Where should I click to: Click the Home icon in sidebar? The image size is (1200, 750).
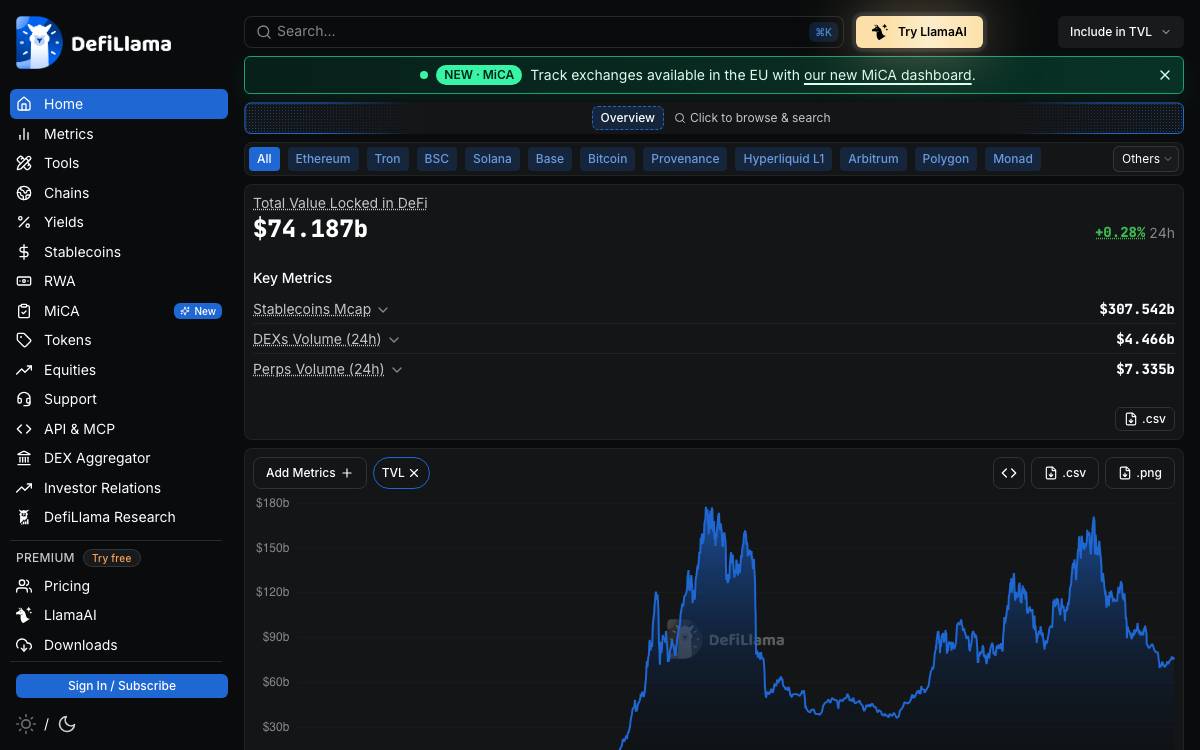(x=24, y=104)
